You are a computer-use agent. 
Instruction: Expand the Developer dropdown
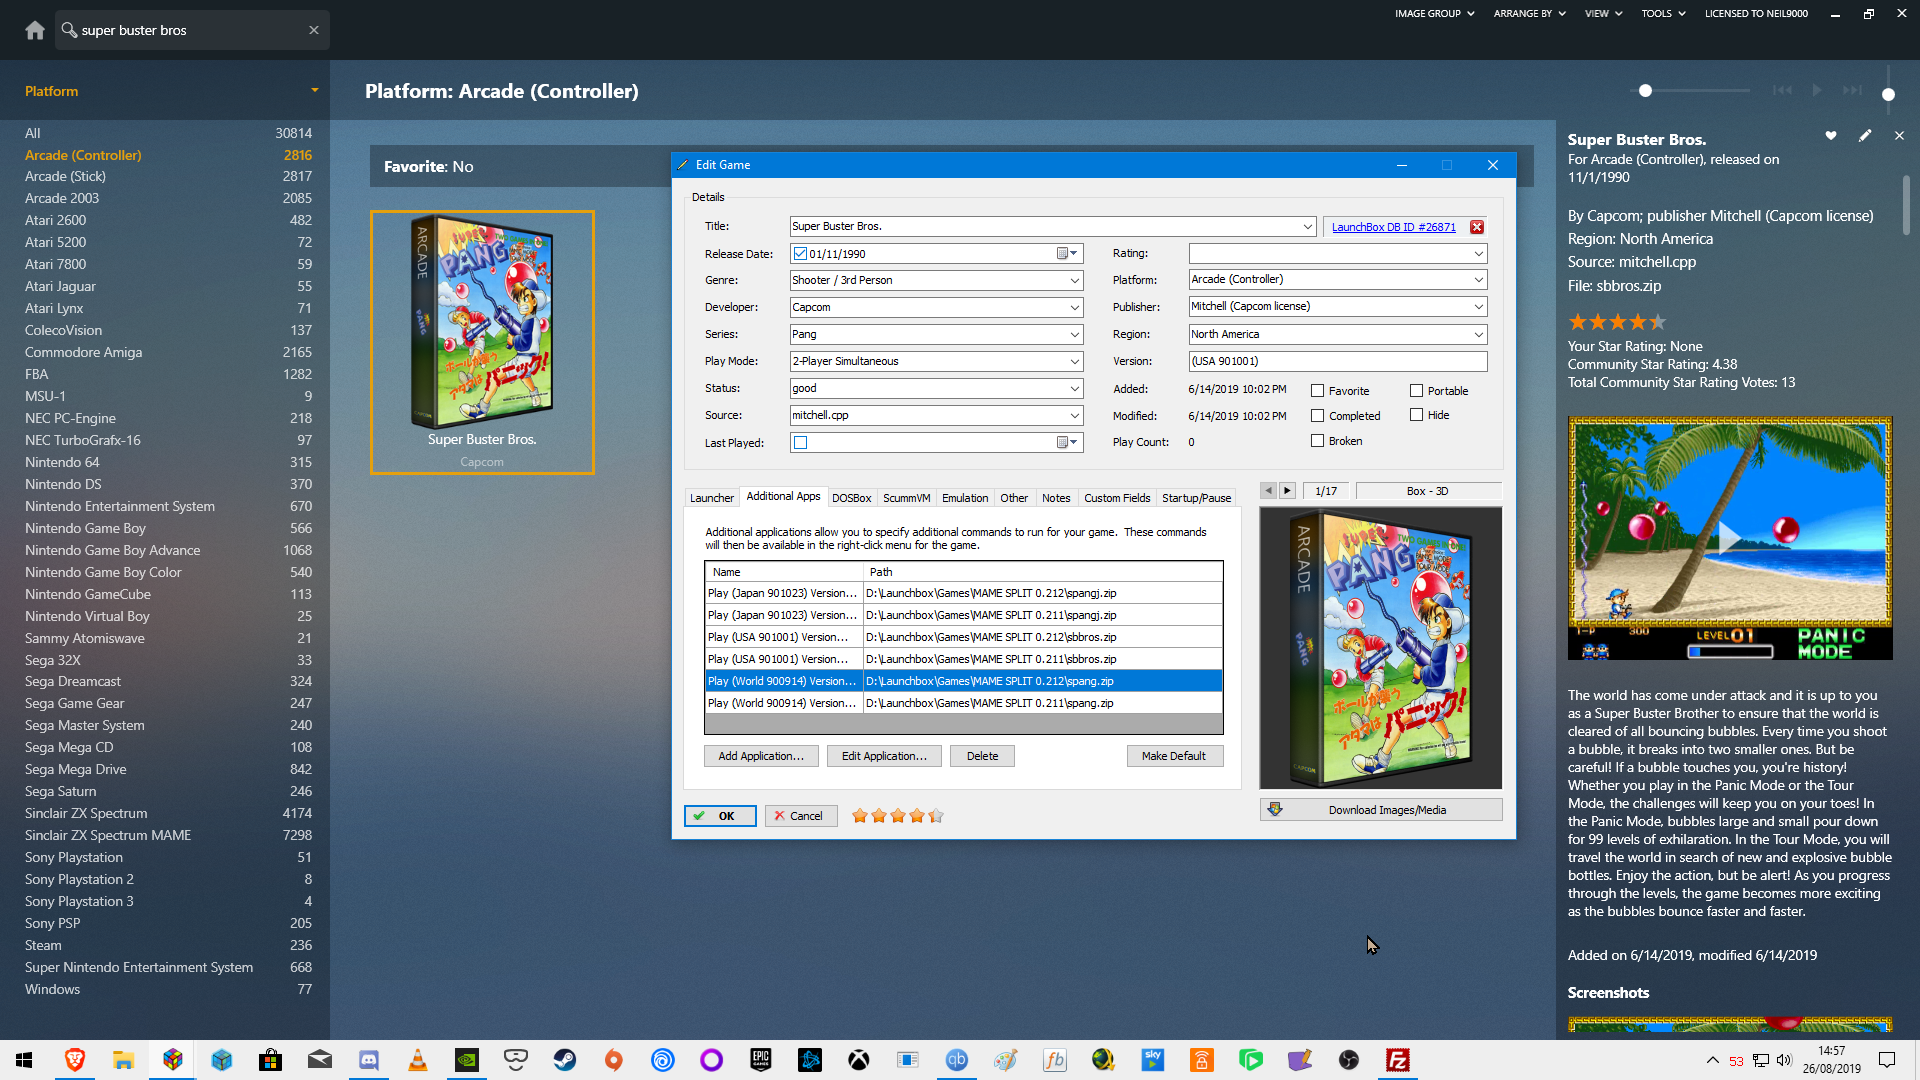(1074, 308)
